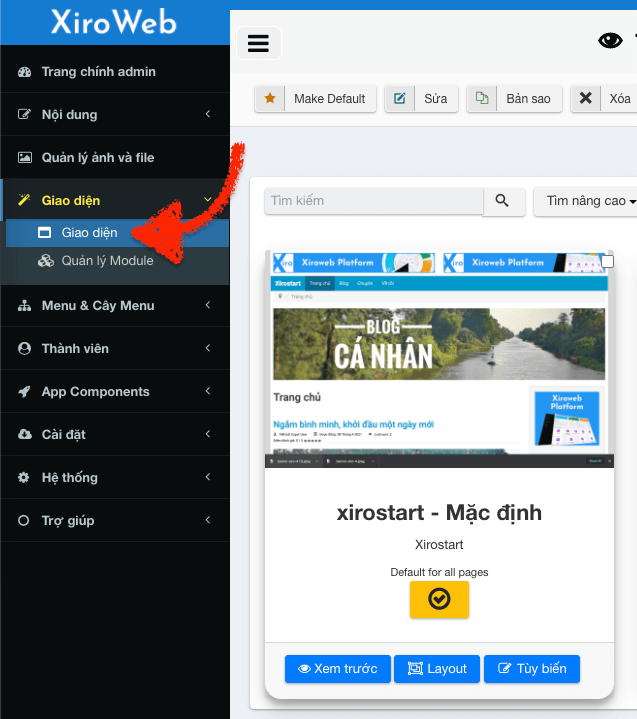Click the user icon beside Thành viên

[x=24, y=348]
